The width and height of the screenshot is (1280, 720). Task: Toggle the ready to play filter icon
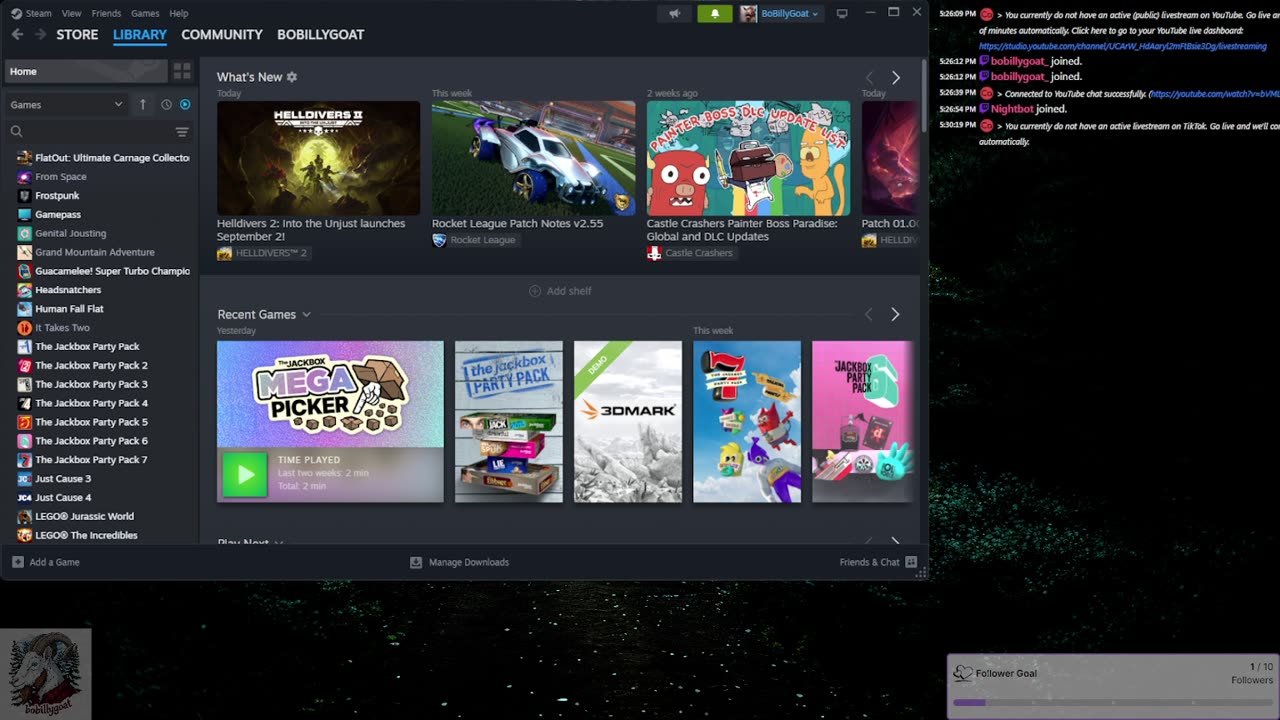tap(185, 104)
